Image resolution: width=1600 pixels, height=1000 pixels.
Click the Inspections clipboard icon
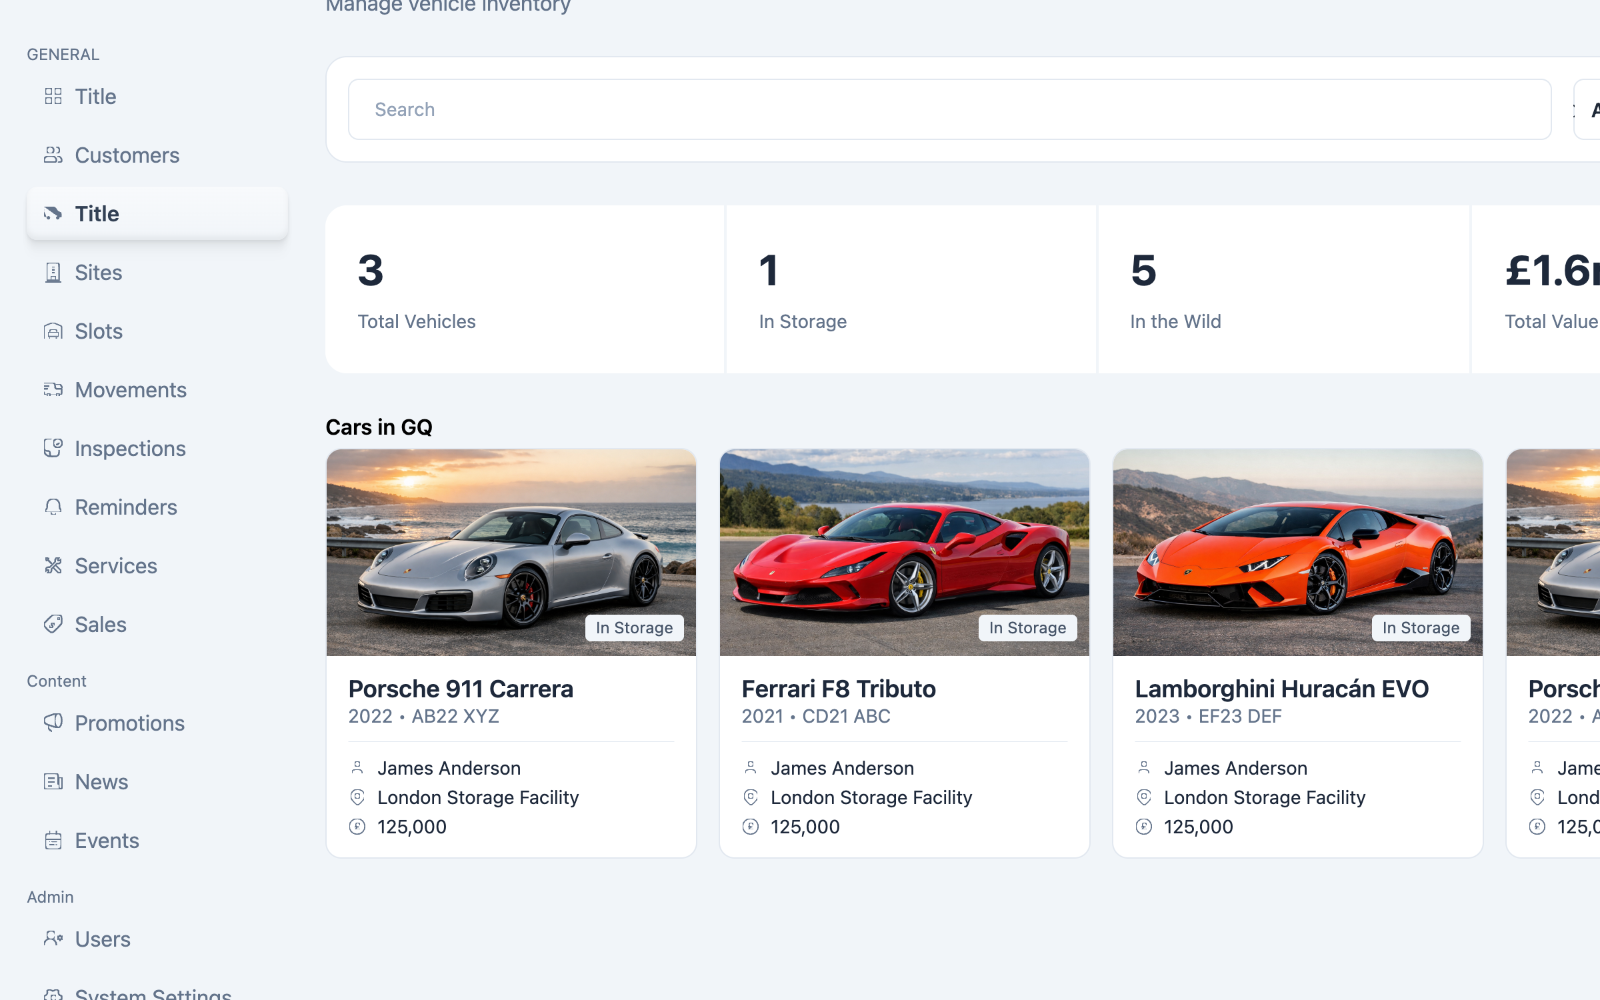[53, 449]
